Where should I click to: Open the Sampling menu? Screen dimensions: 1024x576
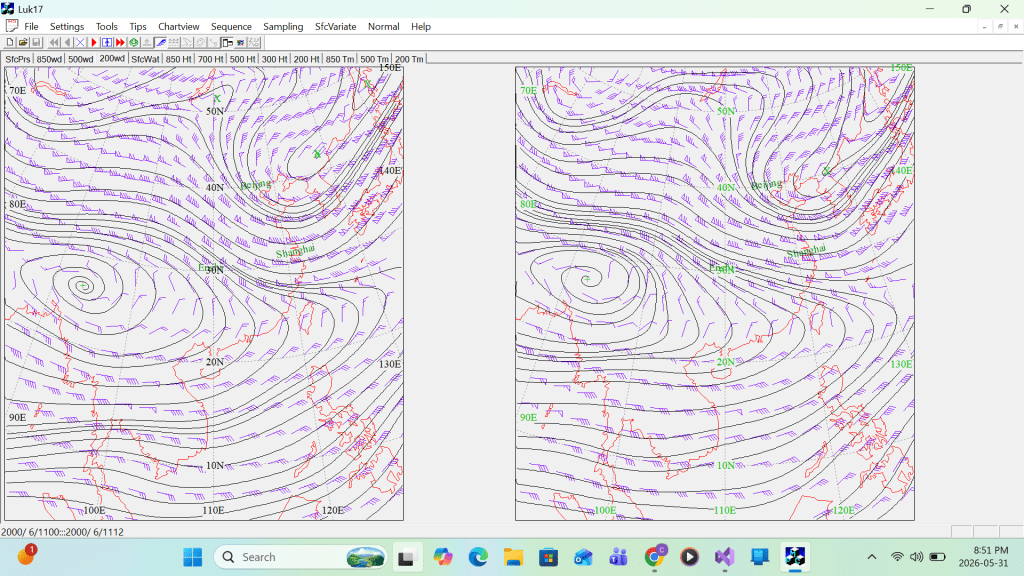pyautogui.click(x=283, y=27)
